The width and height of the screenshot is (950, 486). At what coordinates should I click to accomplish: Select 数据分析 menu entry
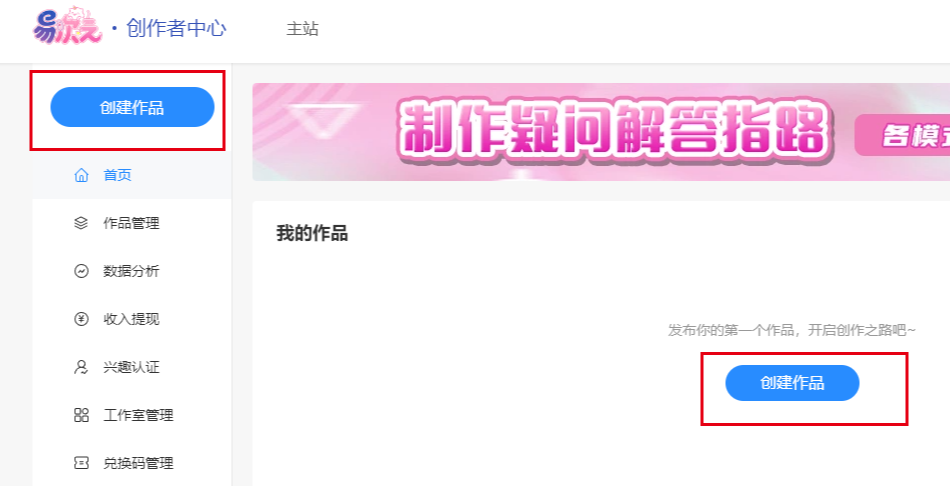(x=131, y=271)
